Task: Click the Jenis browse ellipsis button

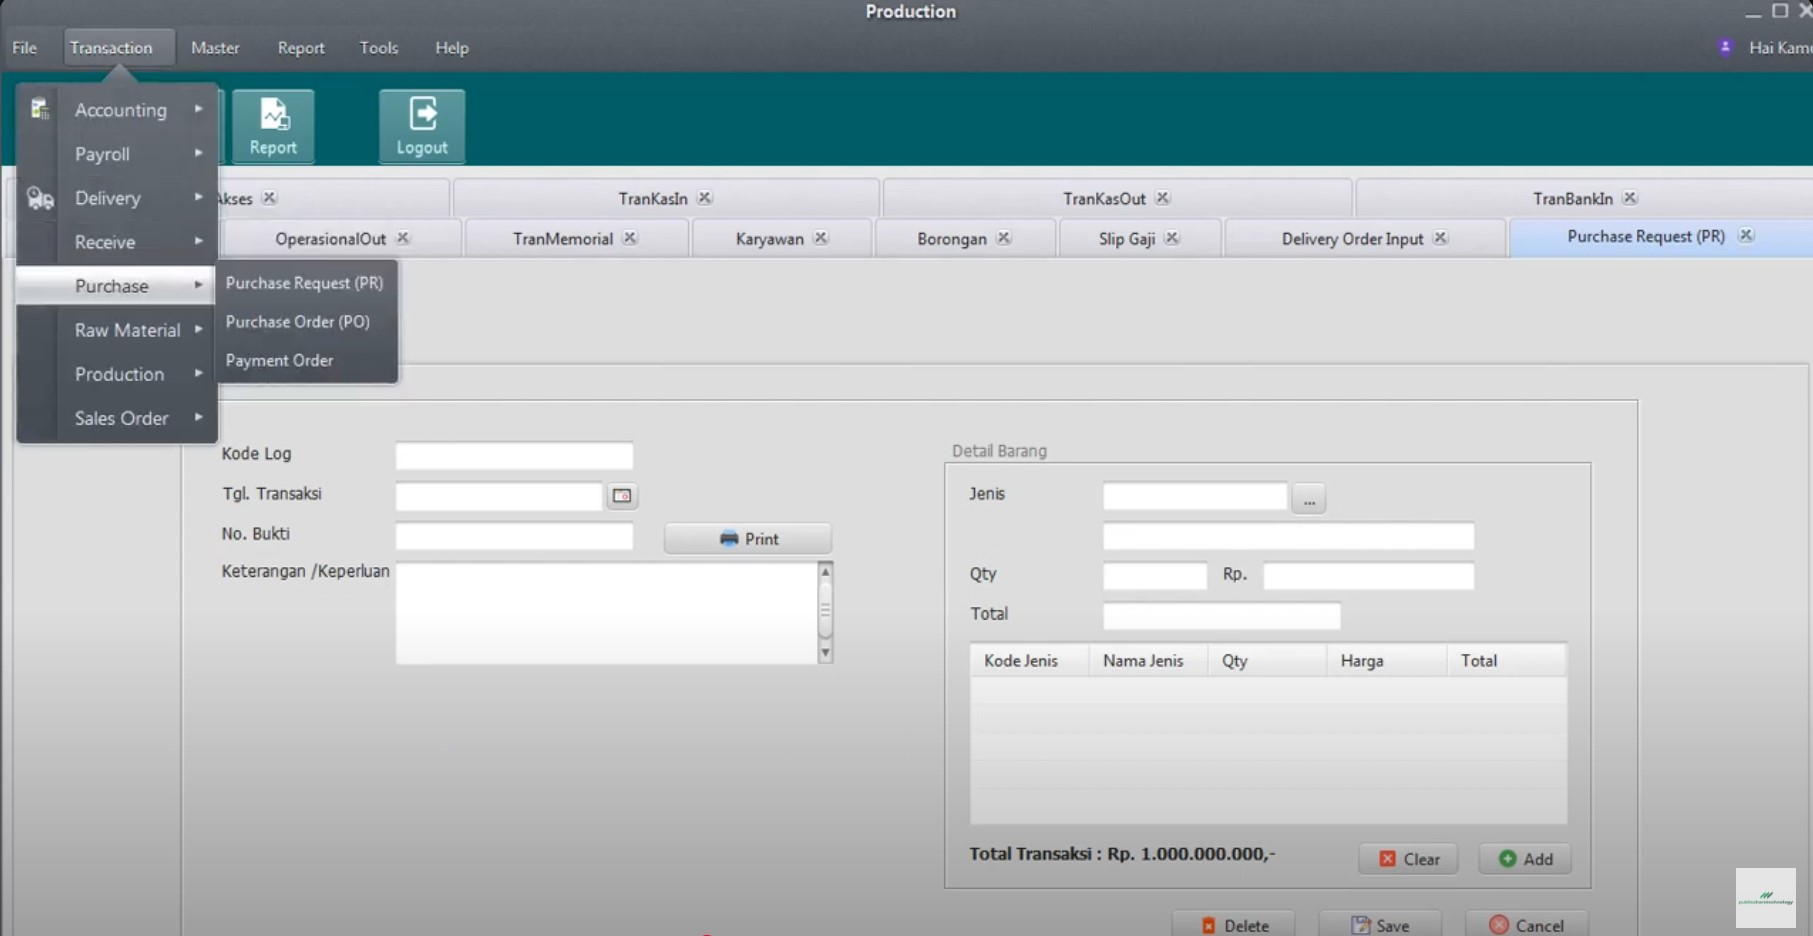Action: (1309, 498)
